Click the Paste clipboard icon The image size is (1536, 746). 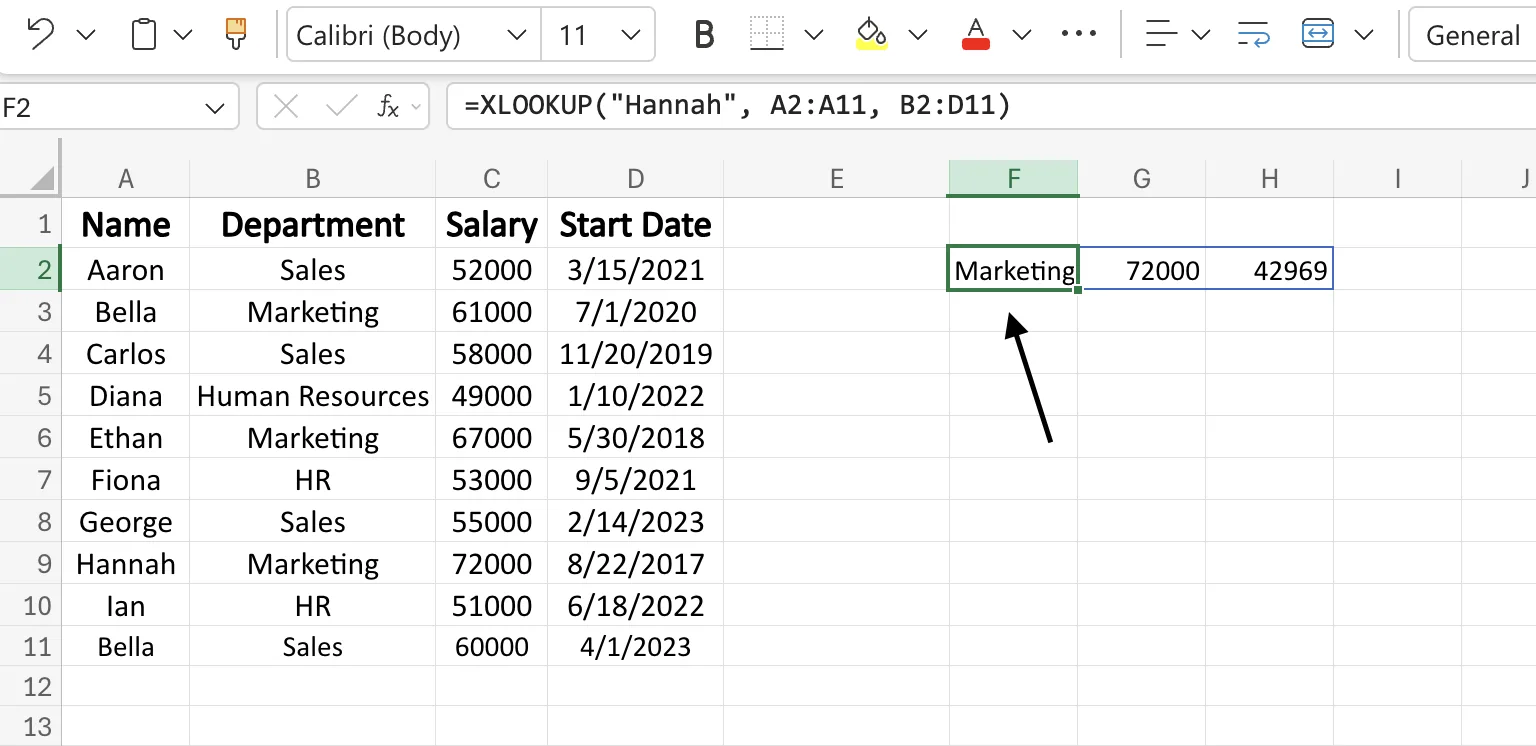point(144,35)
